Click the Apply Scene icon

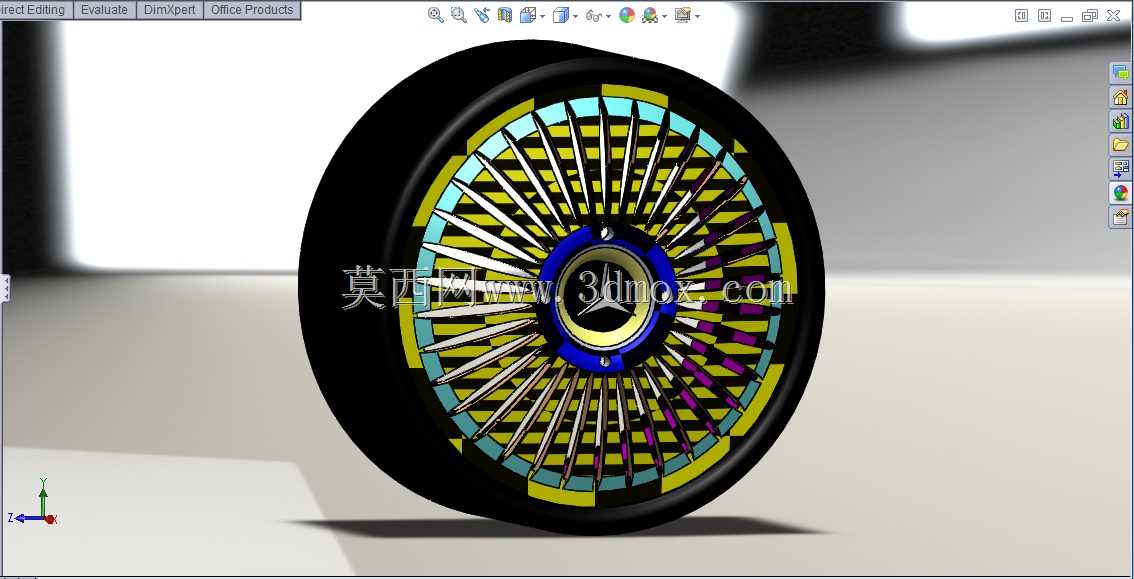click(649, 15)
